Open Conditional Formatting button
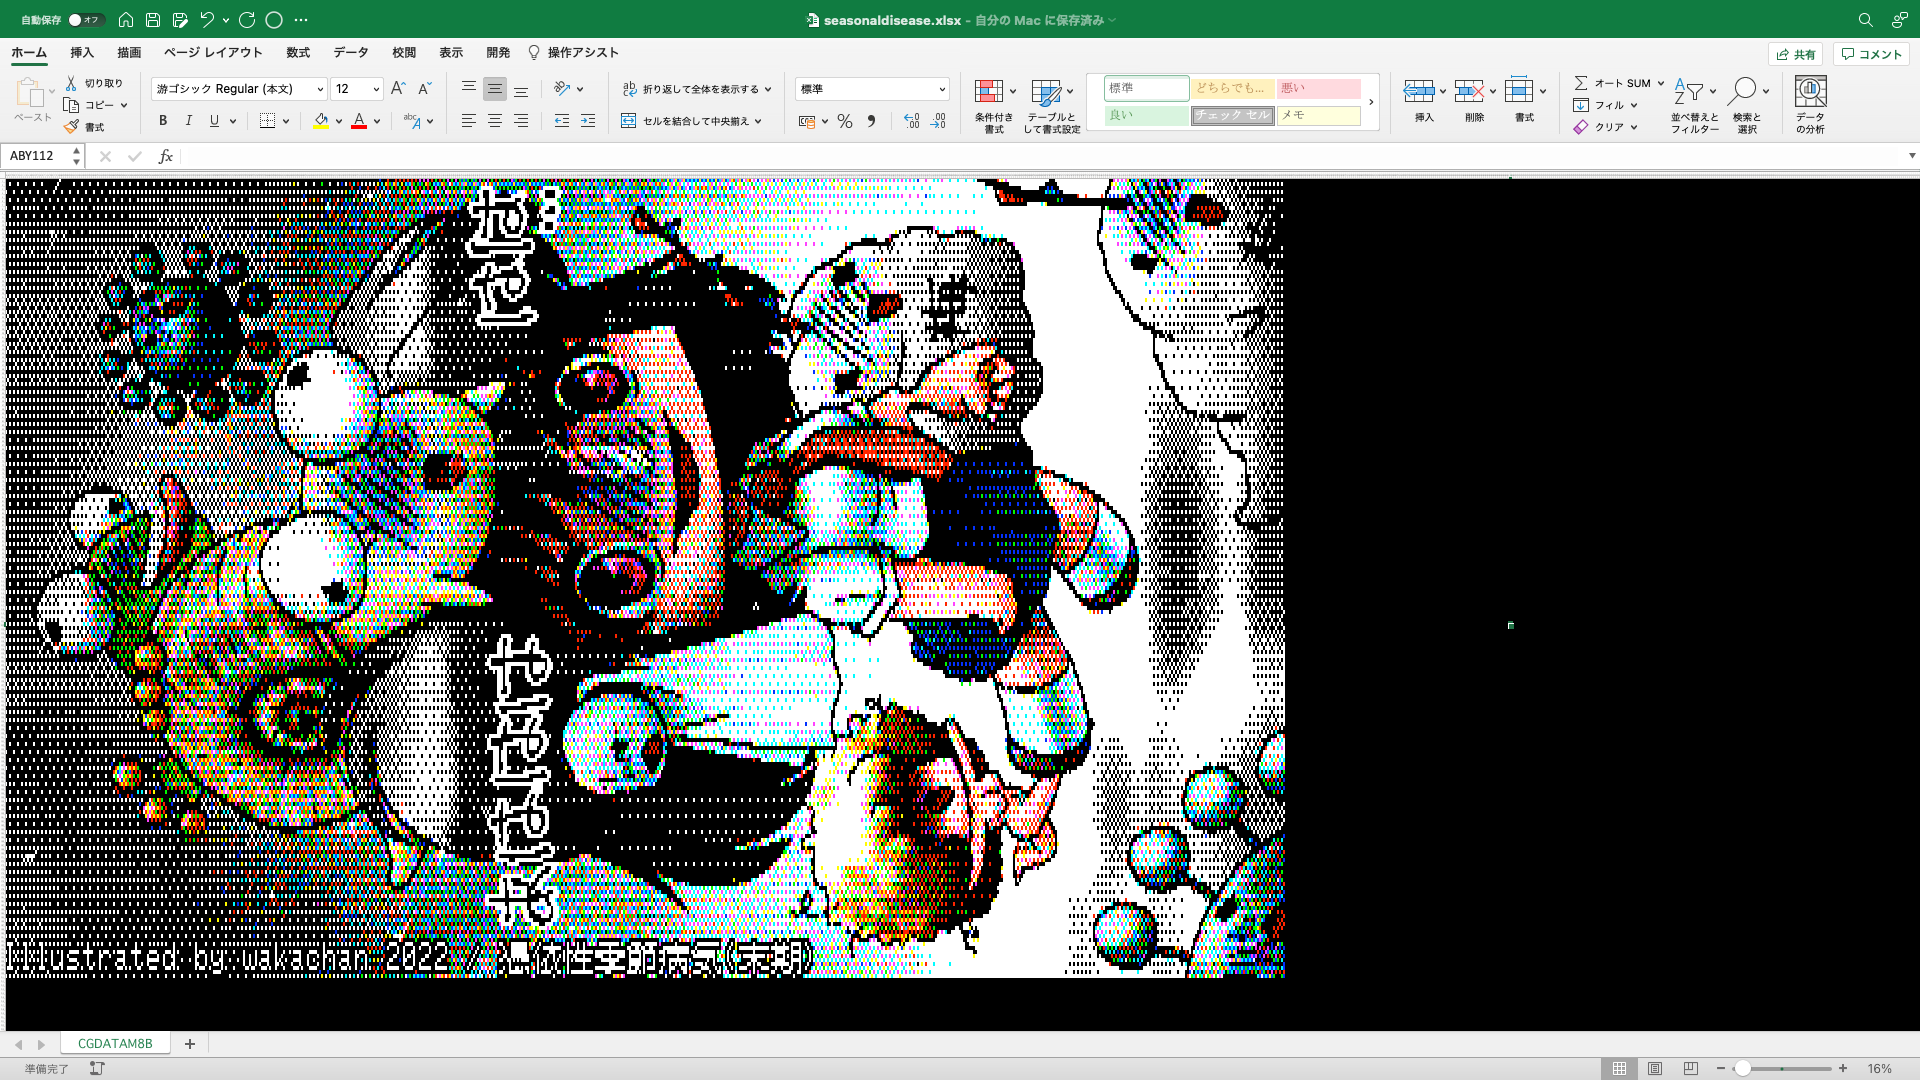The image size is (1920, 1080). [994, 106]
